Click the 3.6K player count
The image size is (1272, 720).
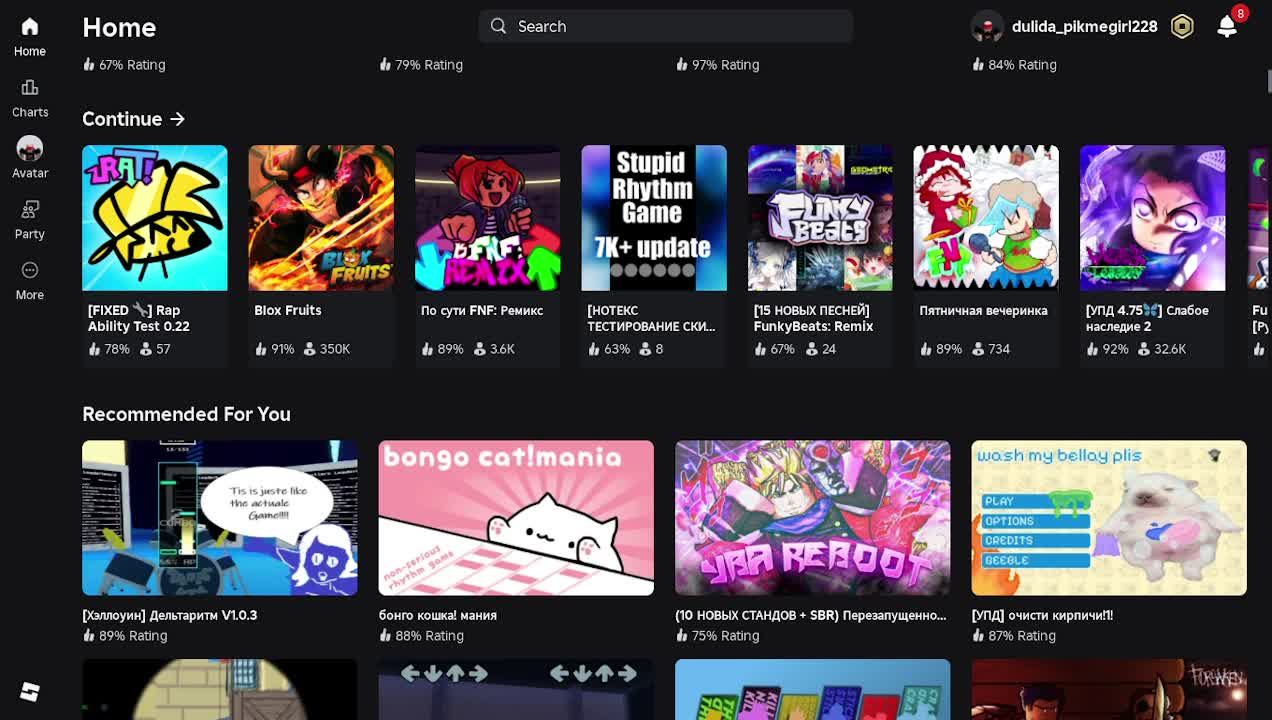[x=494, y=349]
